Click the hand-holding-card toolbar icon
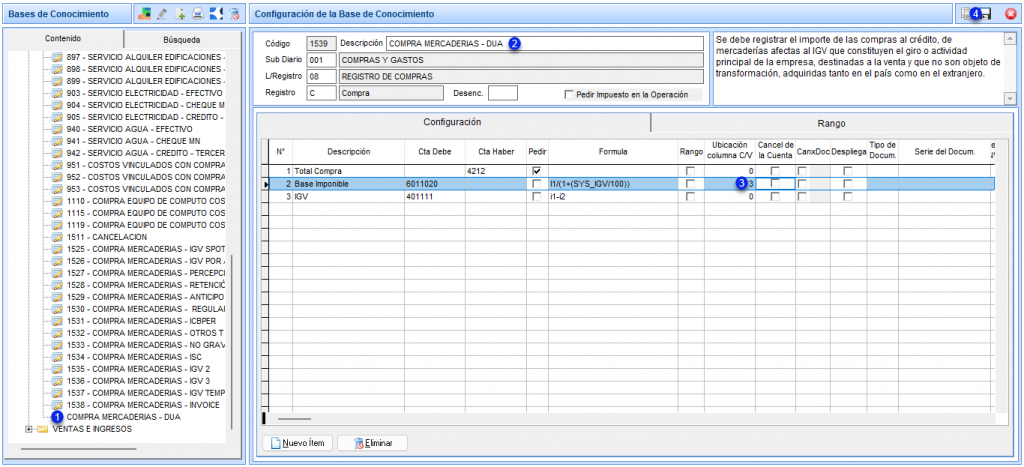The width and height of the screenshot is (1024, 467). [x=146, y=13]
